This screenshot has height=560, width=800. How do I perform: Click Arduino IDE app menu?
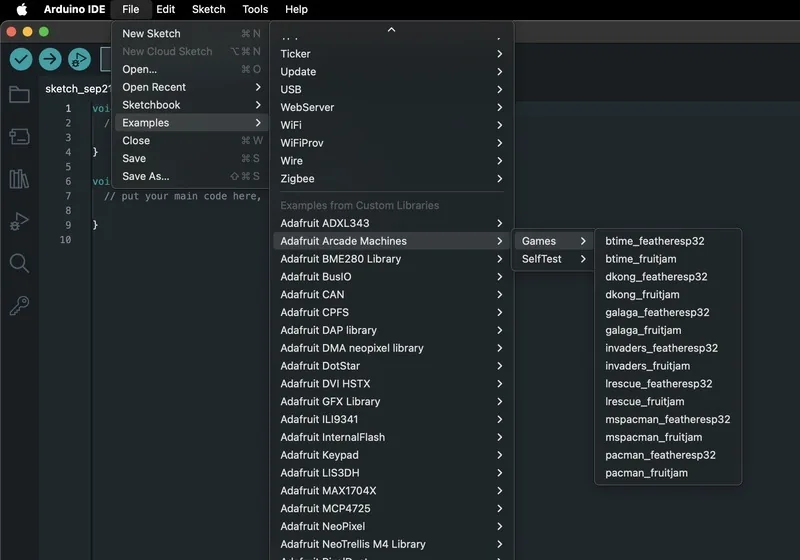[x=74, y=9]
